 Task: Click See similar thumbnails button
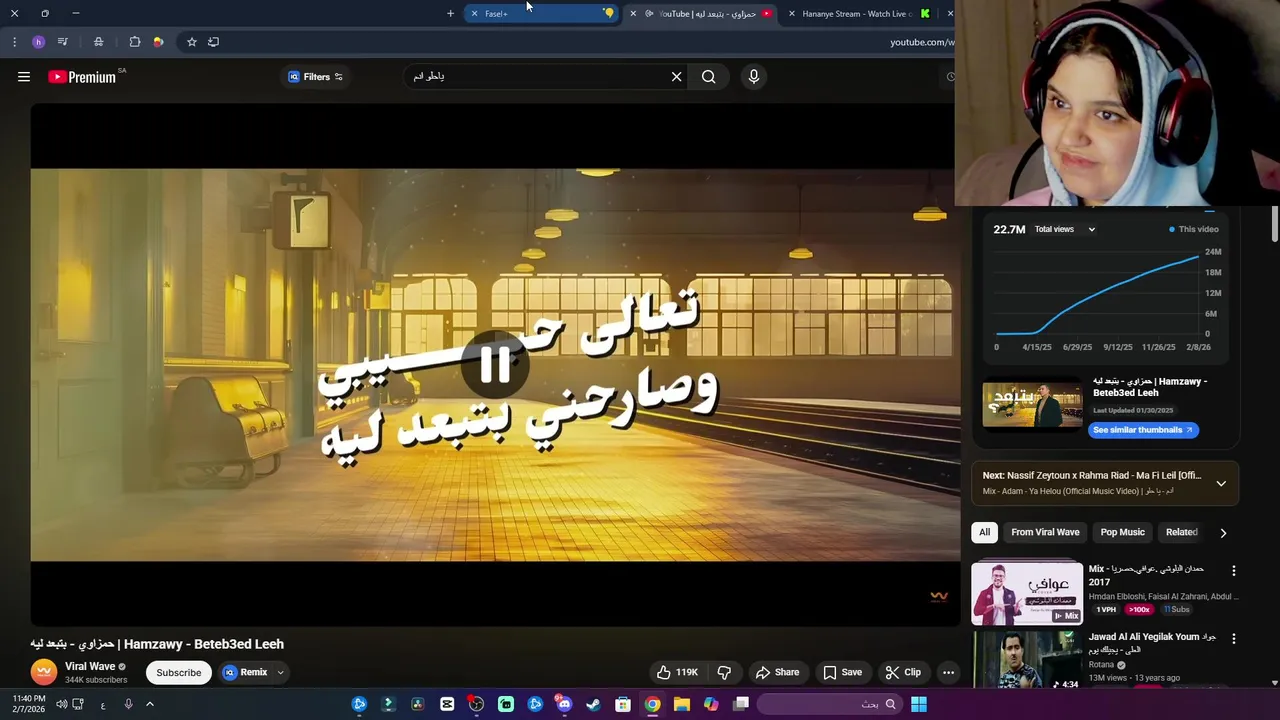click(1143, 430)
